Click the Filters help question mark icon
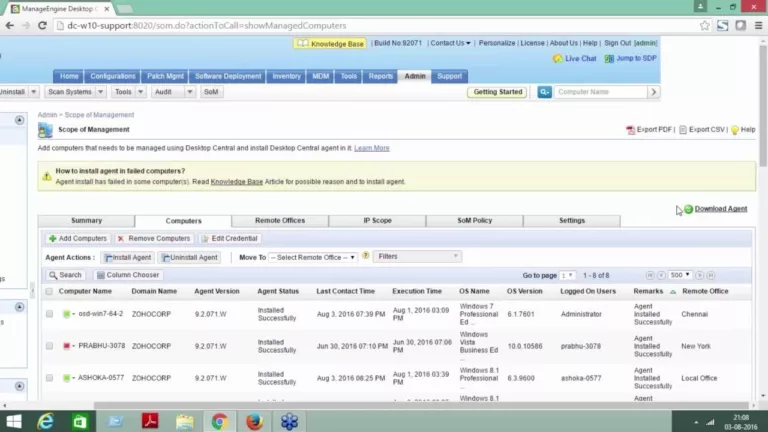The width and height of the screenshot is (768, 432). (x=365, y=256)
